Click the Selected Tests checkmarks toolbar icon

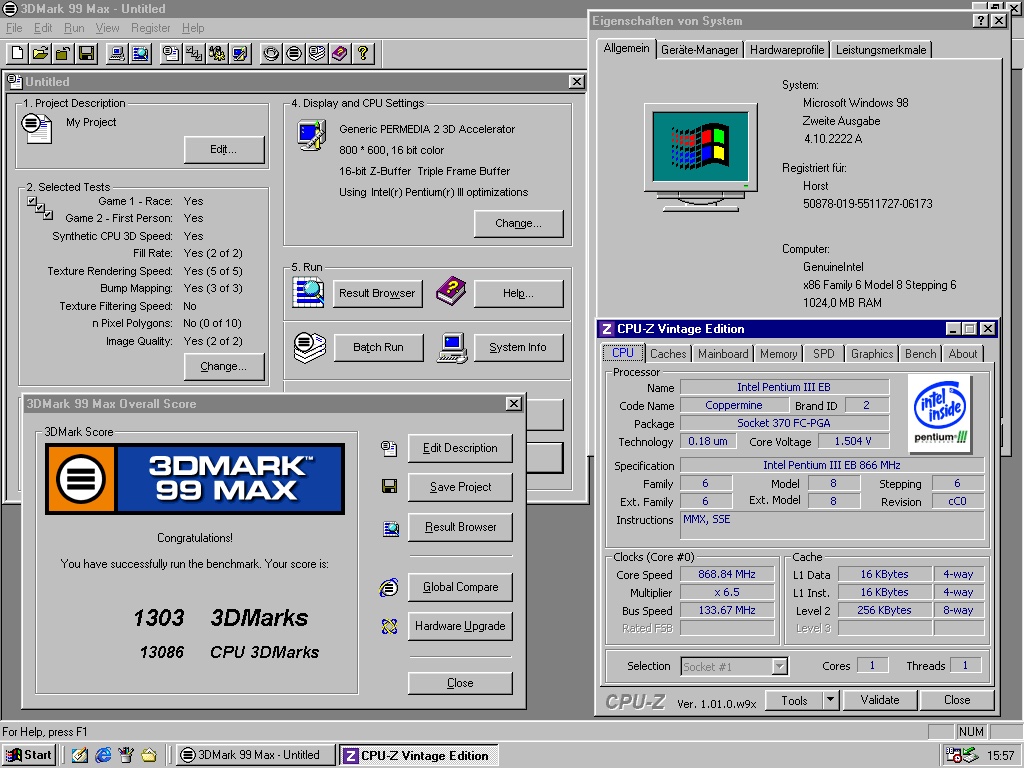[194, 54]
